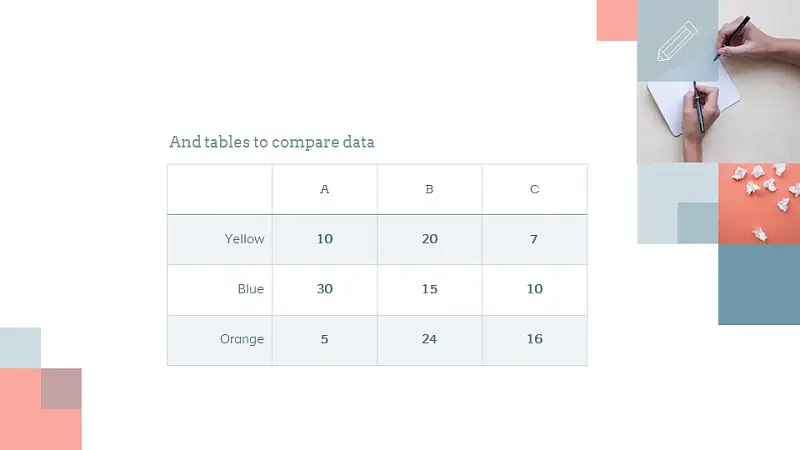The image size is (800, 450).
Task: Click the cell showing 16
Action: tap(535, 340)
